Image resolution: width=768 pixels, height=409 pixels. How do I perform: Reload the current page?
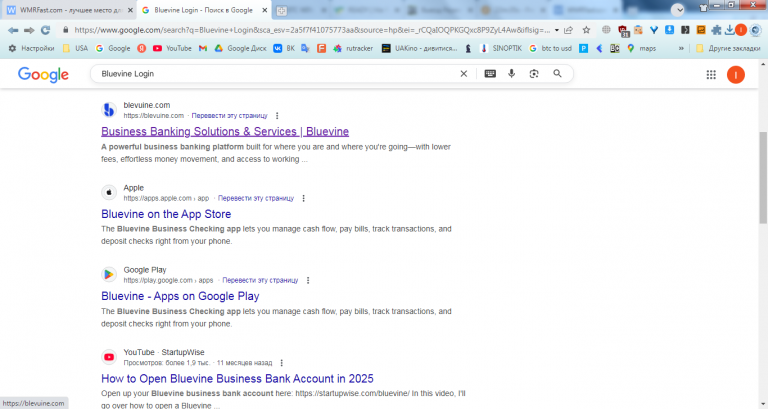point(46,30)
